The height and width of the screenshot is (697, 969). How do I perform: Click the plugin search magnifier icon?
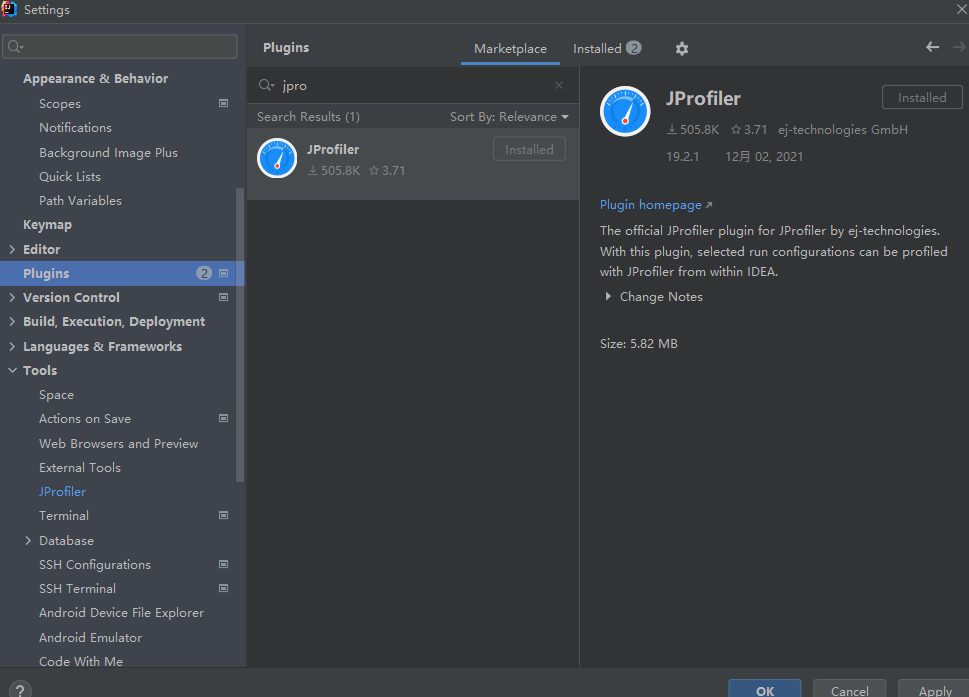pos(266,85)
